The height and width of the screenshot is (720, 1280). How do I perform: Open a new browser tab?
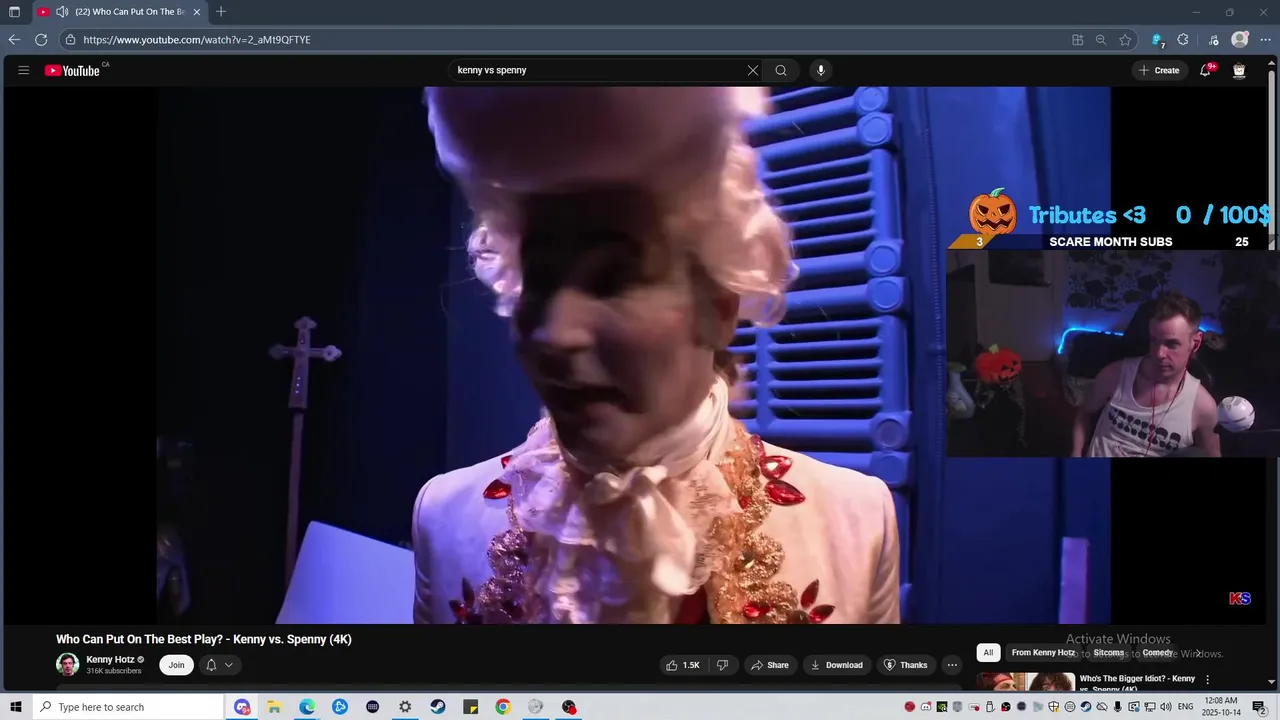pyautogui.click(x=221, y=12)
